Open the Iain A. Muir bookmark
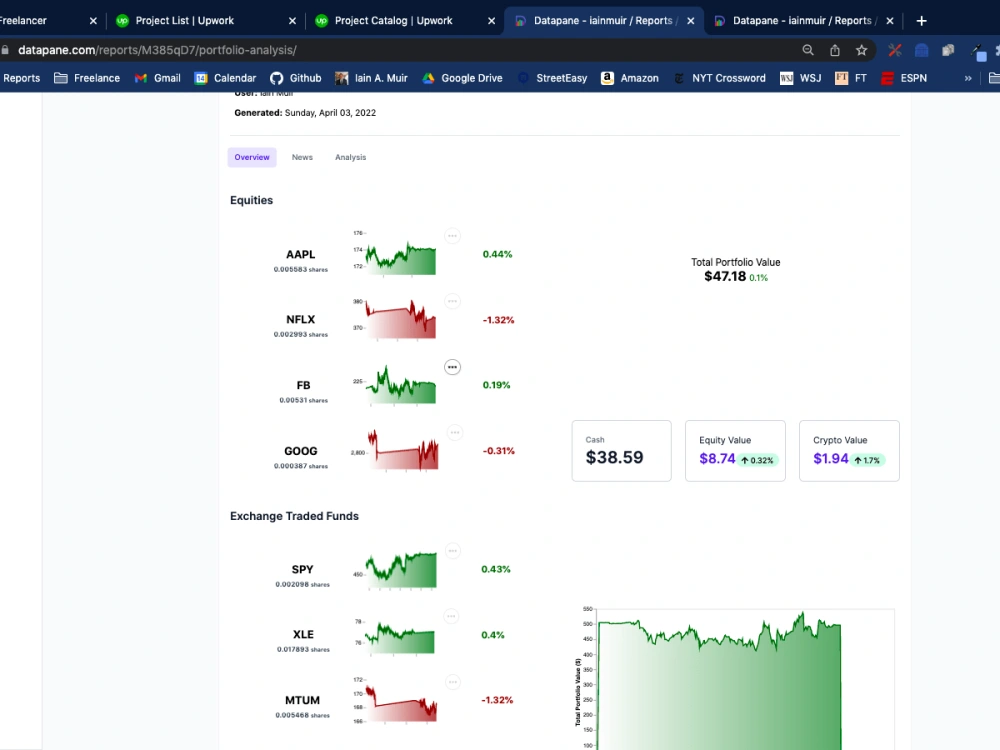 (371, 78)
